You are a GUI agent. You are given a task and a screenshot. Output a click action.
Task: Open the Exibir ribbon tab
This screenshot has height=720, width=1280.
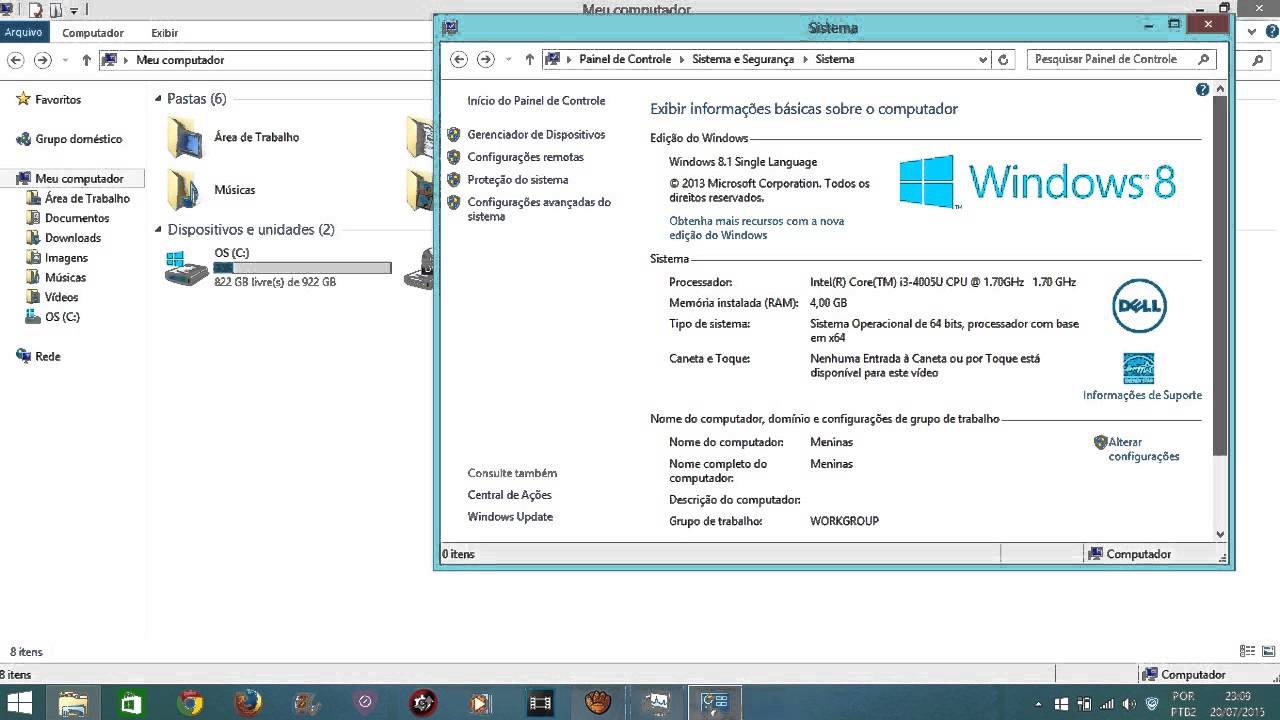pyautogui.click(x=165, y=32)
